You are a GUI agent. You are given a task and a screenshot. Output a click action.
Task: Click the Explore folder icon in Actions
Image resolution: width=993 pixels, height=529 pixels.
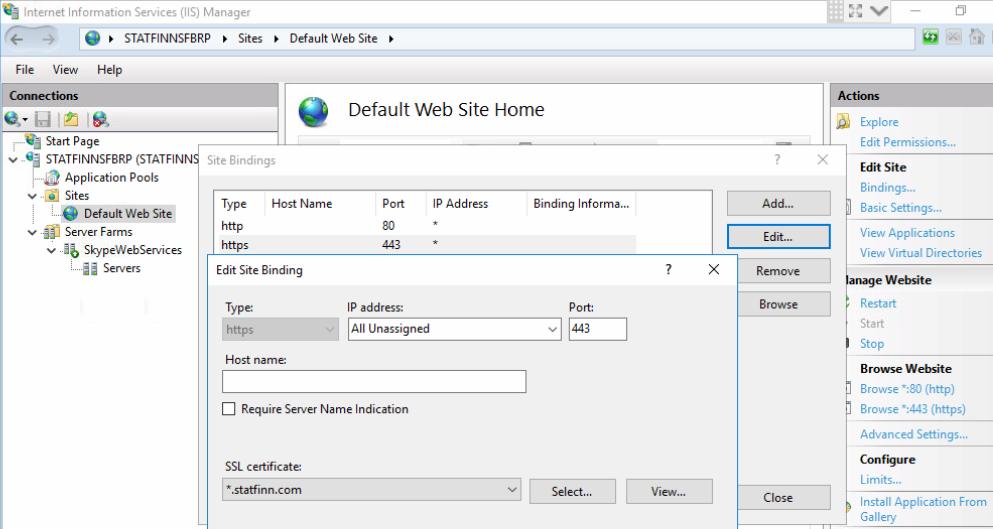pos(843,122)
